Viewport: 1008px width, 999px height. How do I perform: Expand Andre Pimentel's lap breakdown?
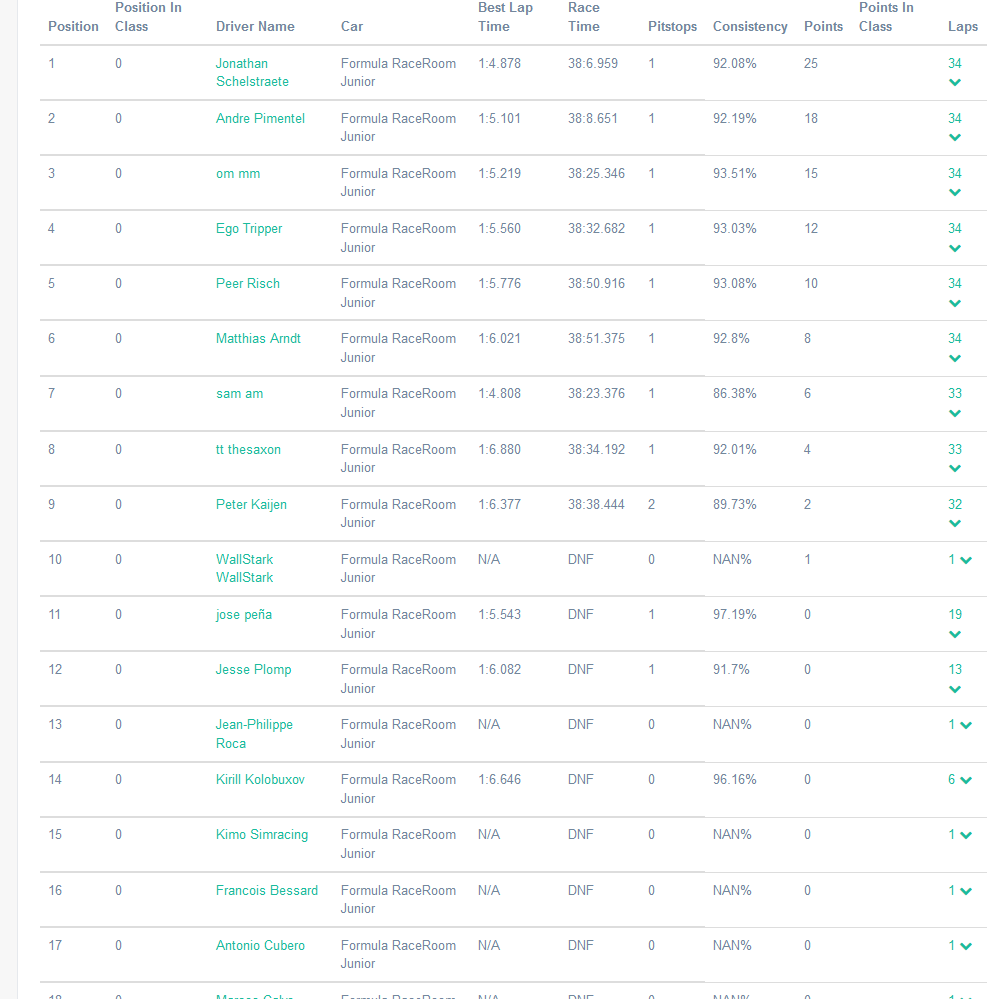tap(955, 137)
